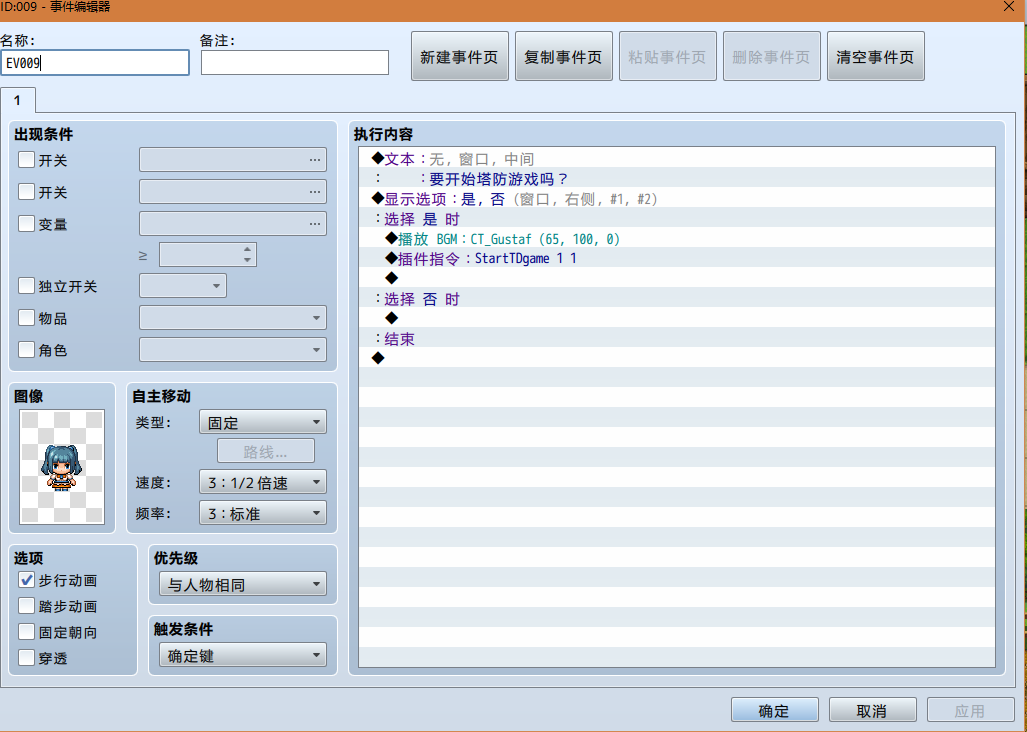This screenshot has width=1027, height=732.
Task: Focus the 备注 input field
Action: pyautogui.click(x=295, y=63)
